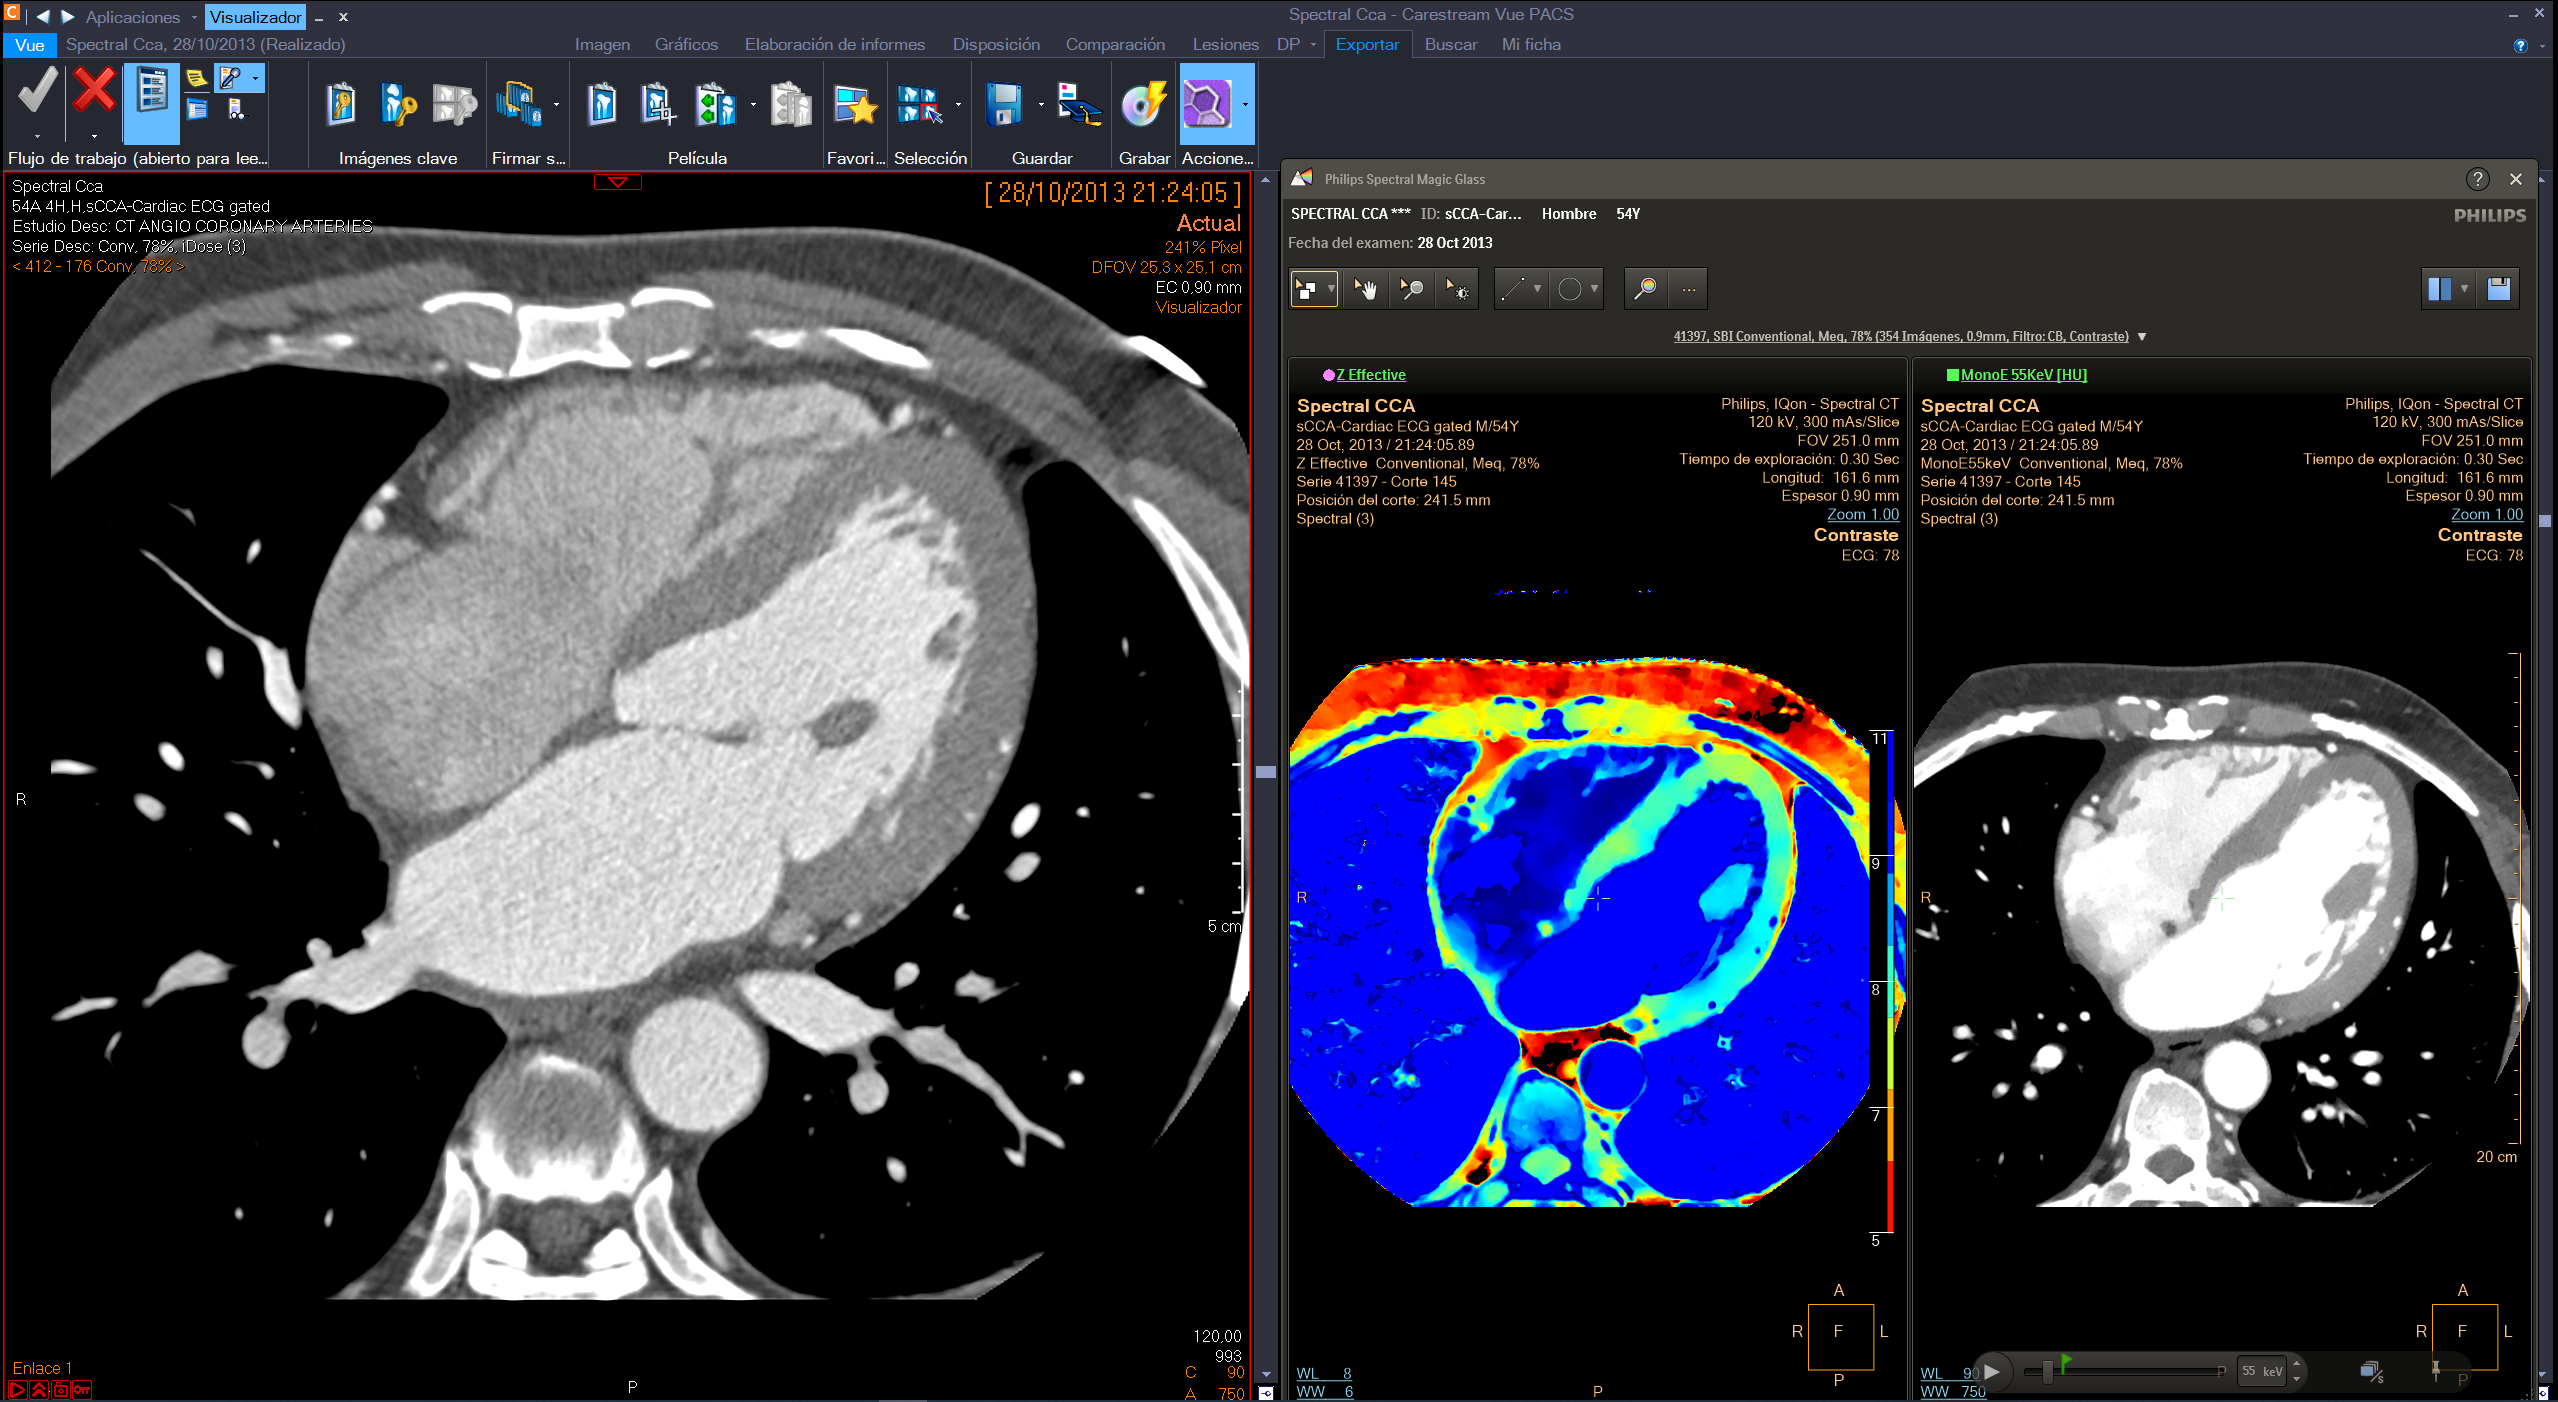Click the greyed-out Película clipboard icon

pyautogui.click(x=791, y=103)
